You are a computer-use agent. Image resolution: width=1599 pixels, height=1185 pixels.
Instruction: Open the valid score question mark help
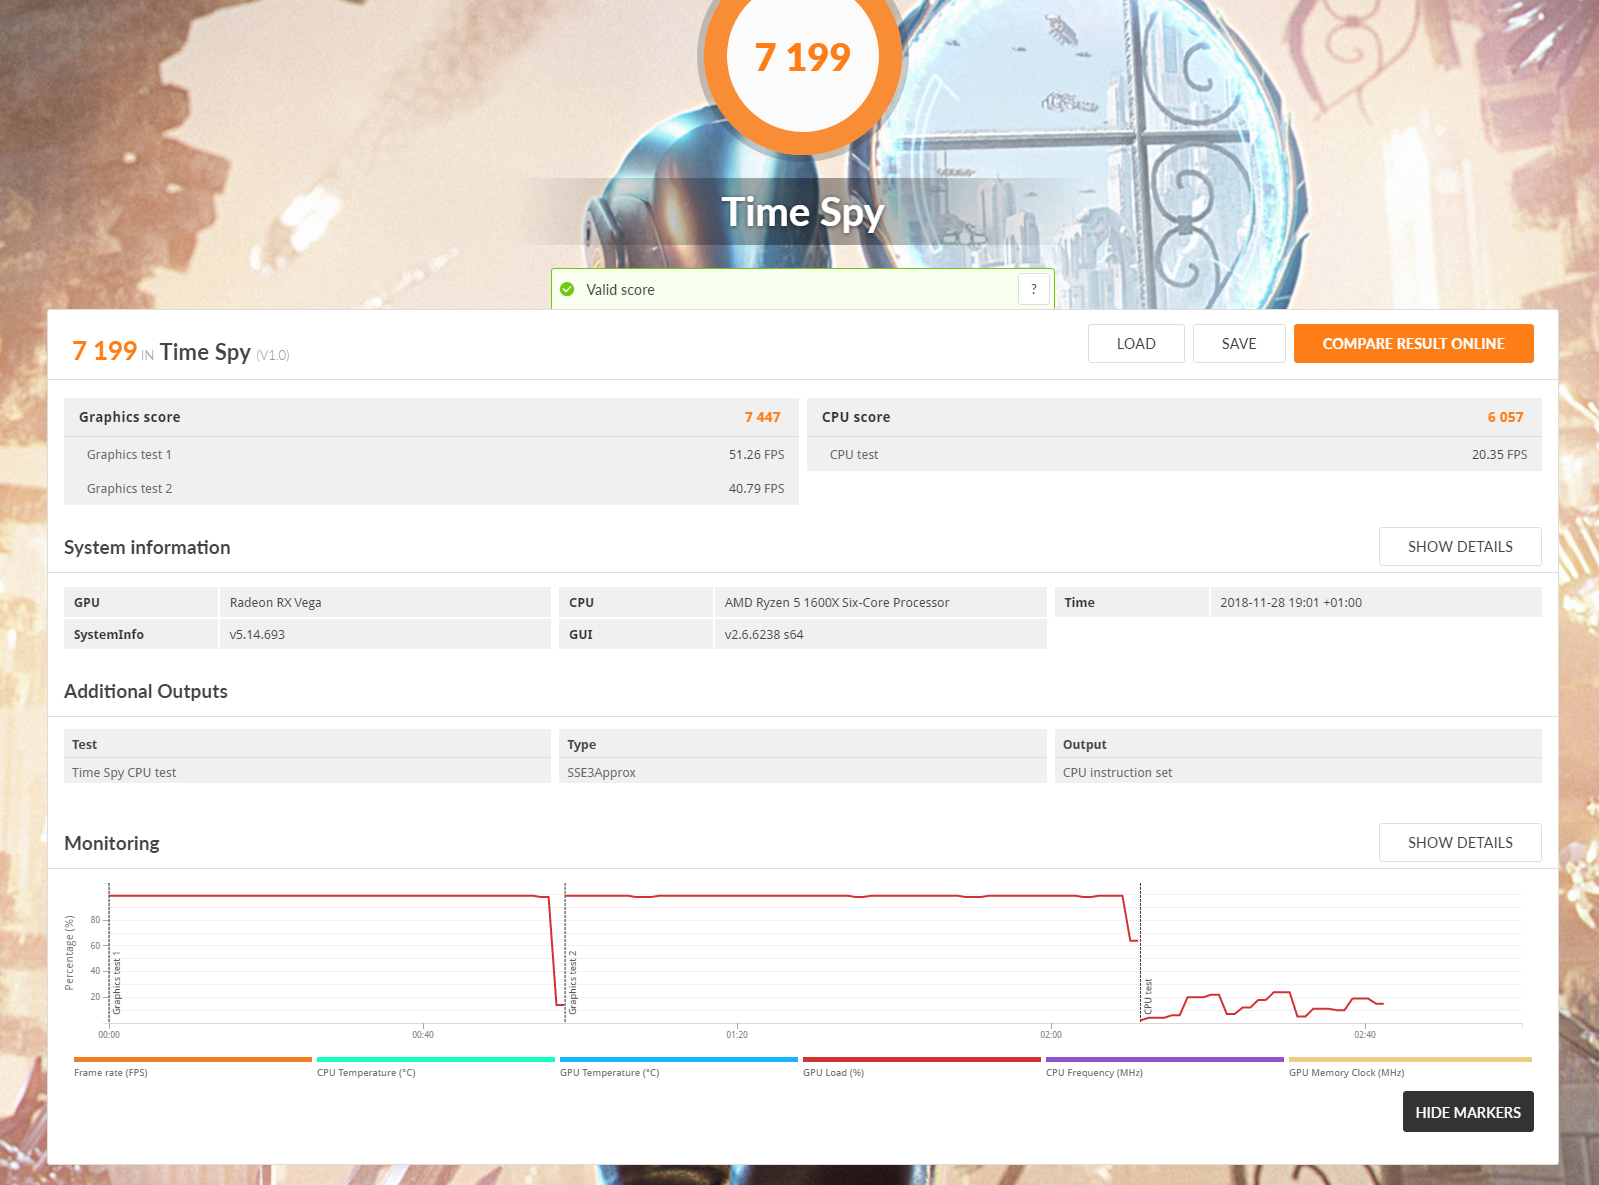[1034, 289]
